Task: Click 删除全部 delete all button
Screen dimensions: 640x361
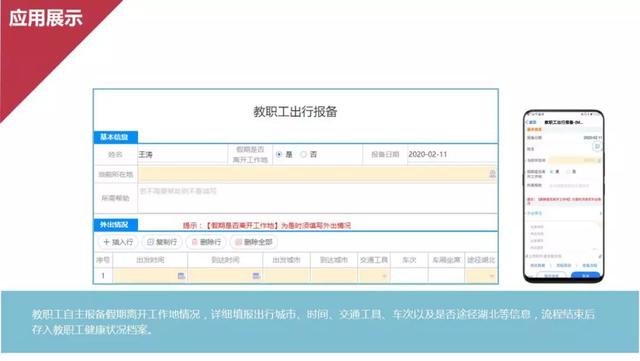Action: pyautogui.click(x=254, y=242)
